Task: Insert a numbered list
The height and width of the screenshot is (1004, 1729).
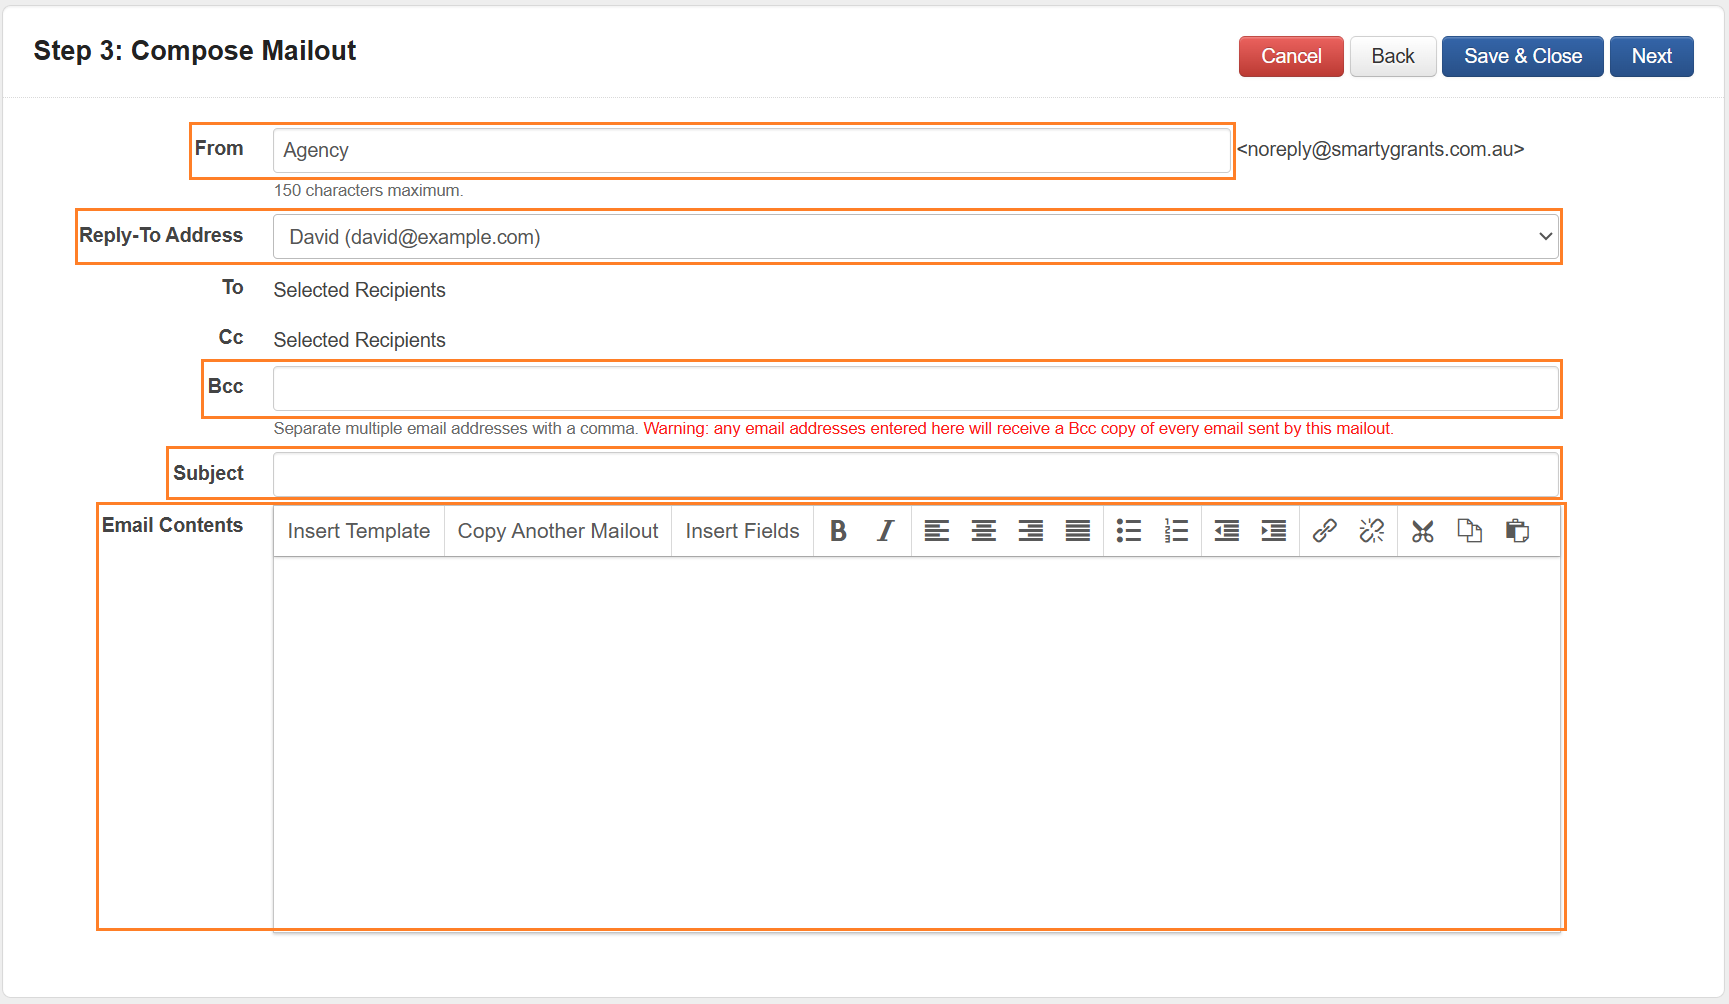Action: click(x=1176, y=531)
